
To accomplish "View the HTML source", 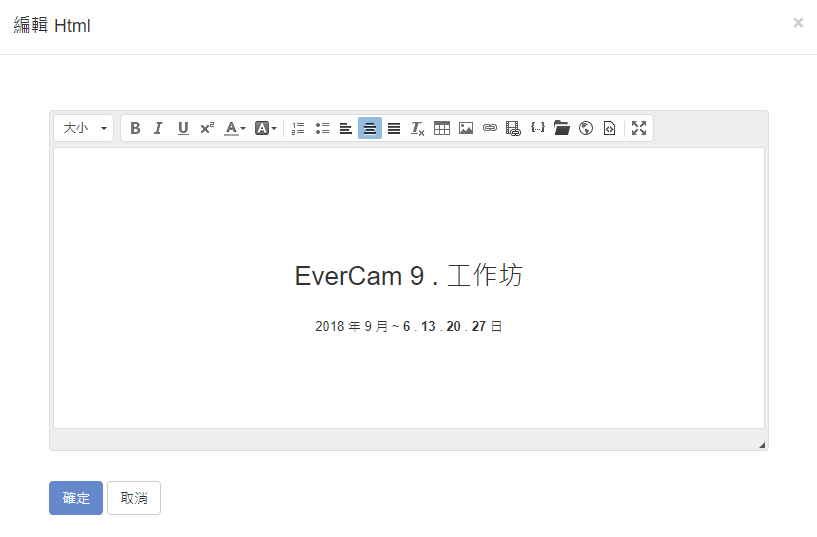I will (x=609, y=128).
